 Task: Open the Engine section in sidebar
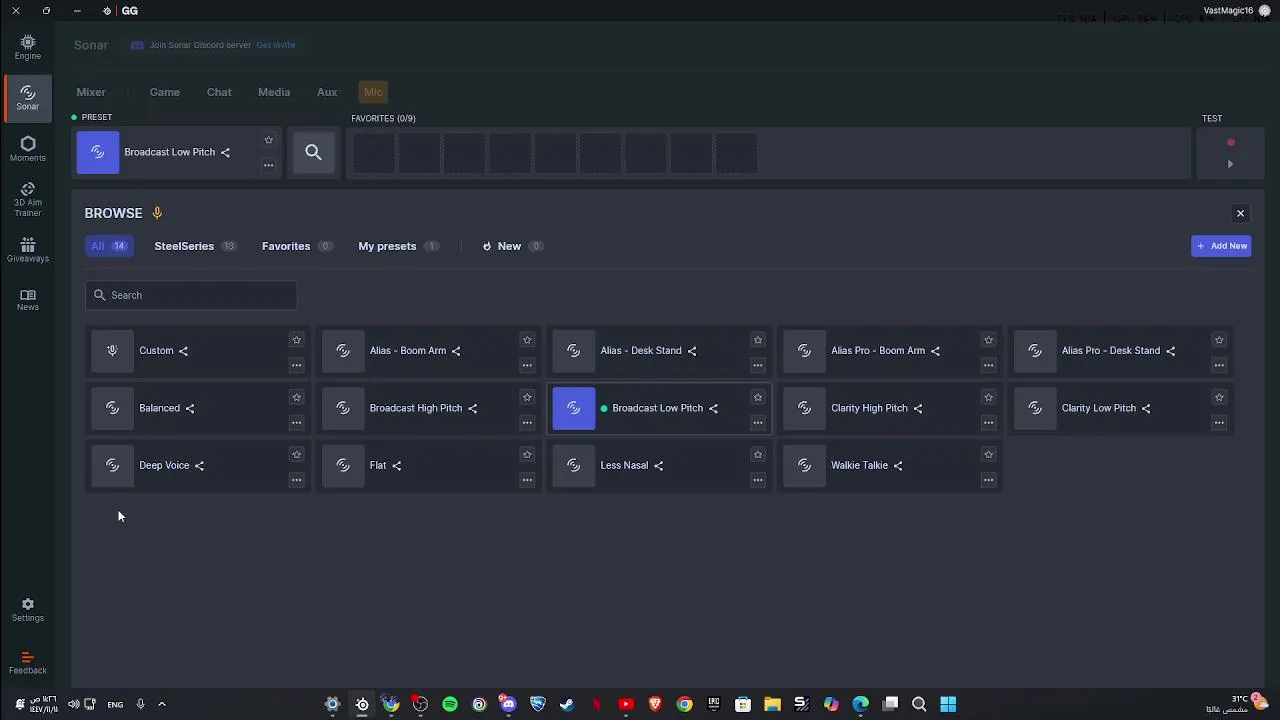27,47
